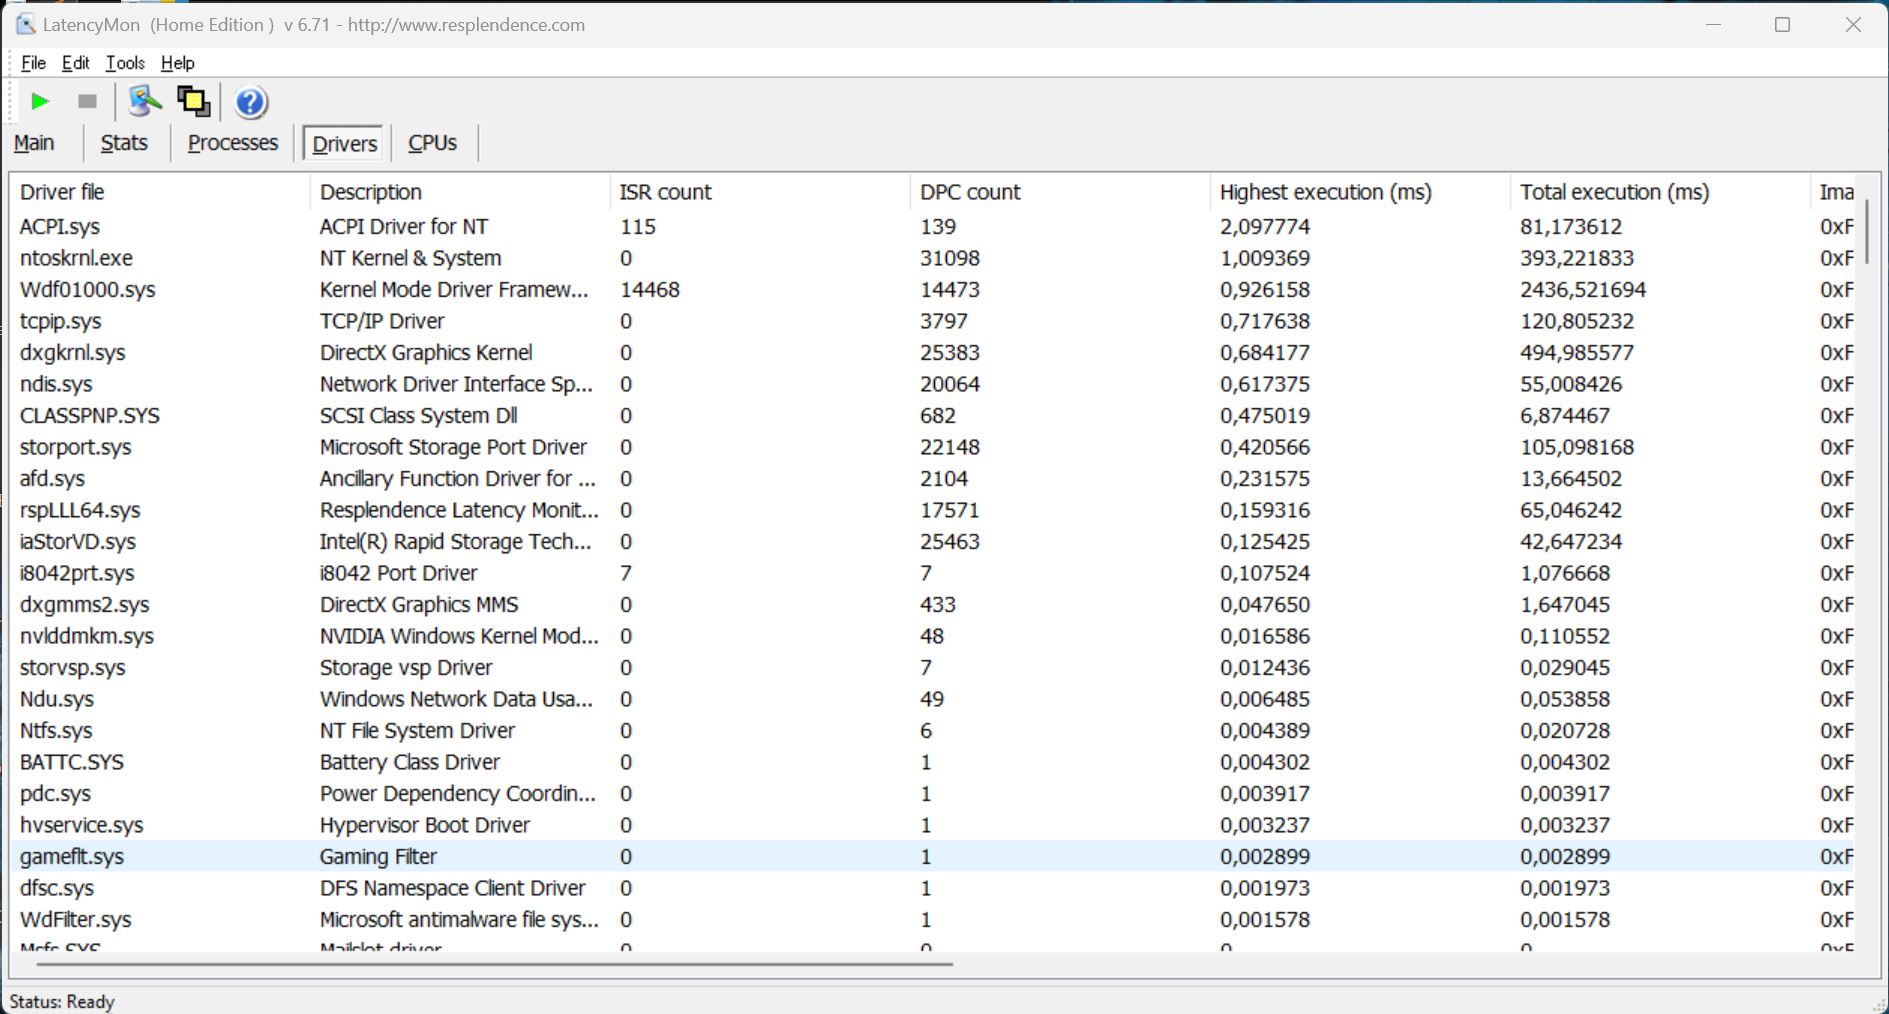Click the LatencyMon app icon in title bar
Viewport: 1889px width, 1014px height.
[25, 25]
